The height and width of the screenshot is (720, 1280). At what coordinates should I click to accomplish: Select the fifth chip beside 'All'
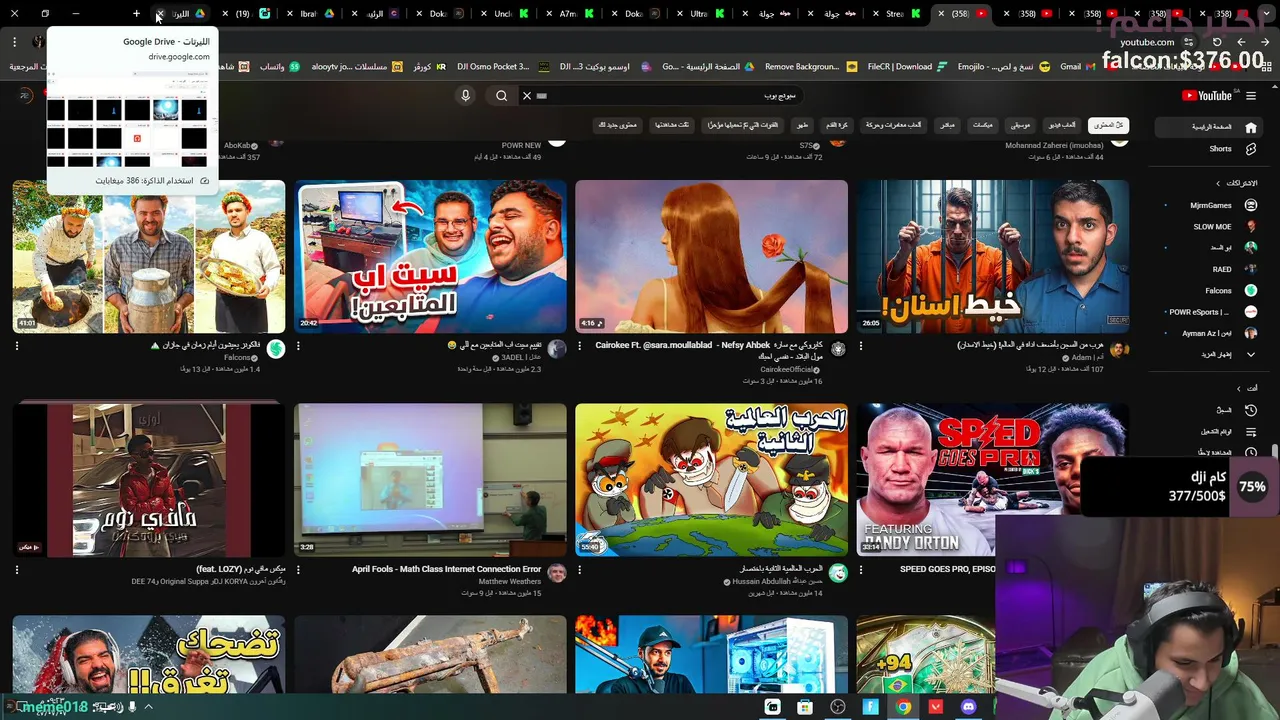pyautogui.click(x=947, y=125)
